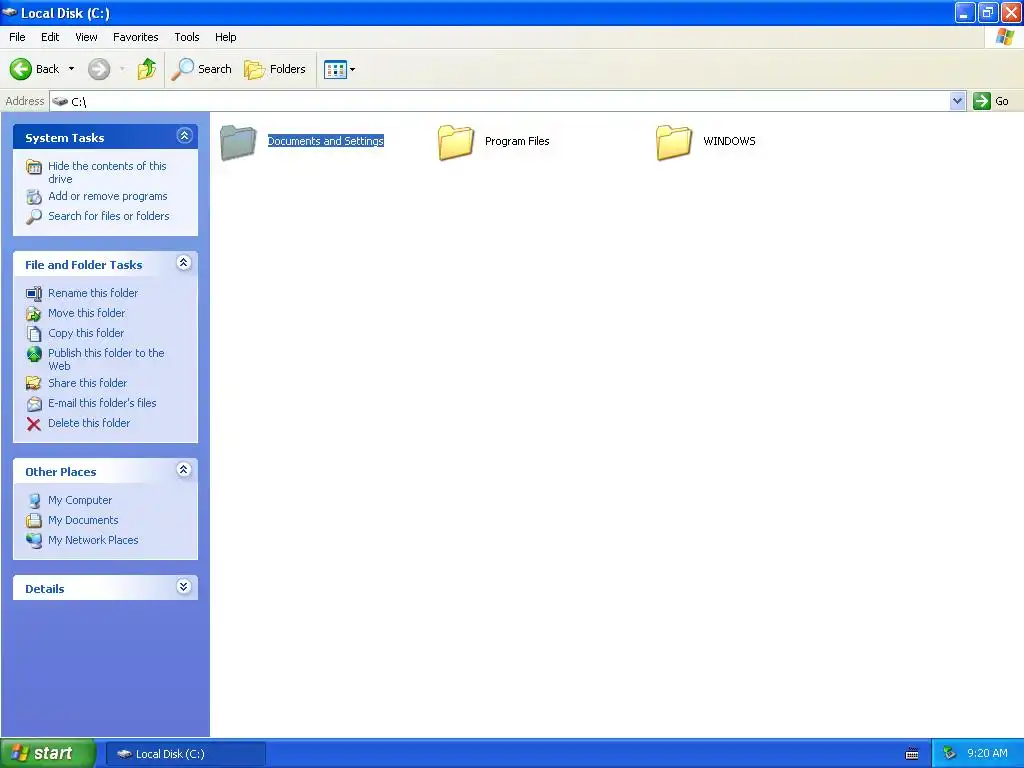Click Rename this folder link
The width and height of the screenshot is (1024, 768).
tap(93, 293)
